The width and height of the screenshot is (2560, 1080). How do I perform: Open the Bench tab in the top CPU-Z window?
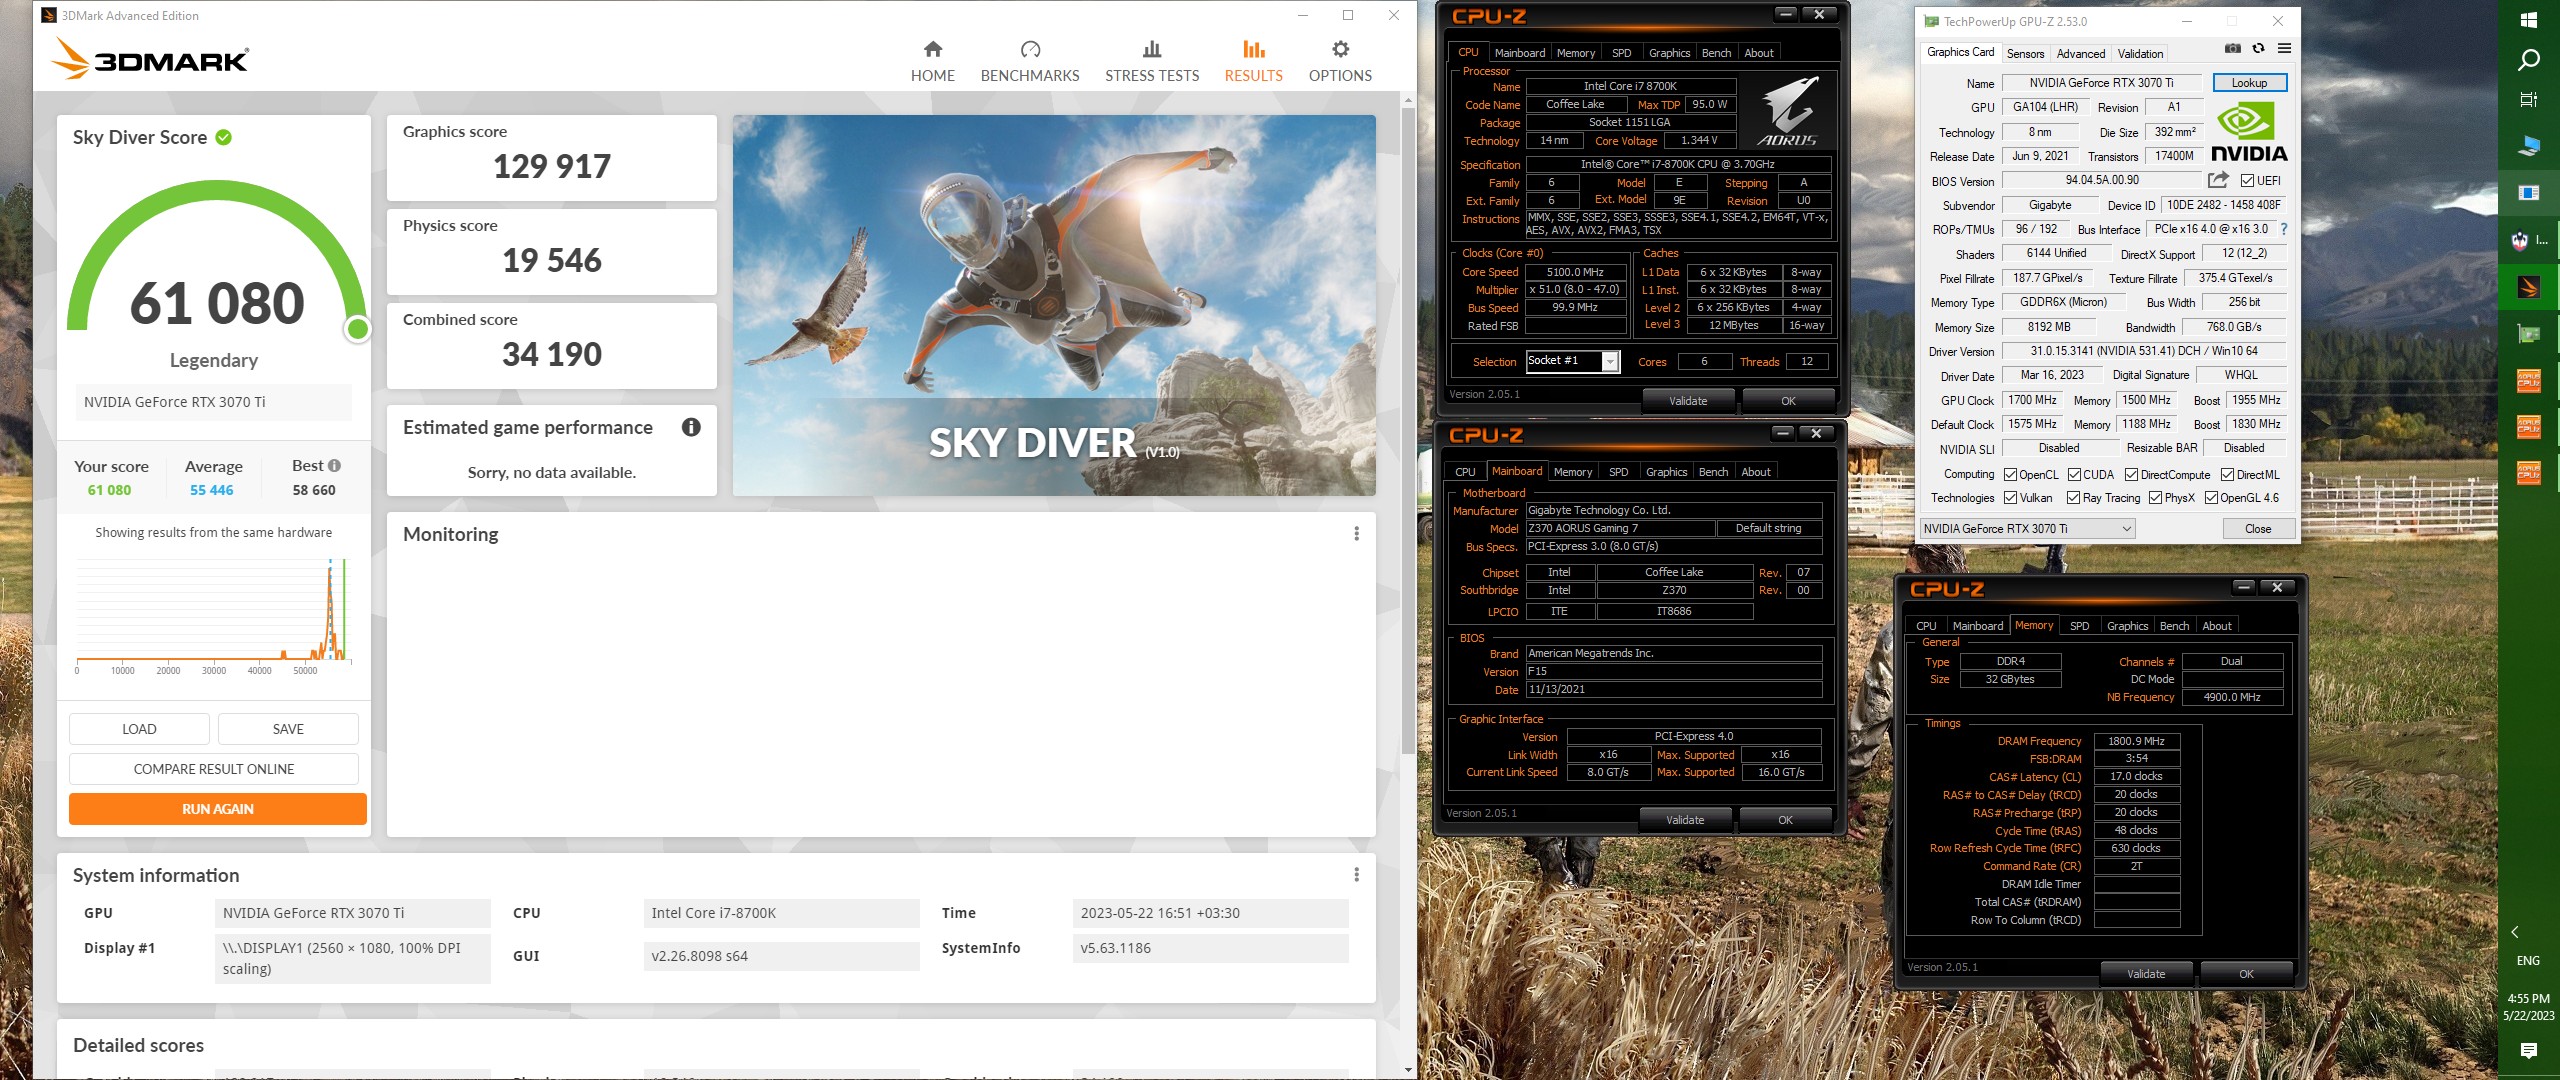coord(1716,53)
